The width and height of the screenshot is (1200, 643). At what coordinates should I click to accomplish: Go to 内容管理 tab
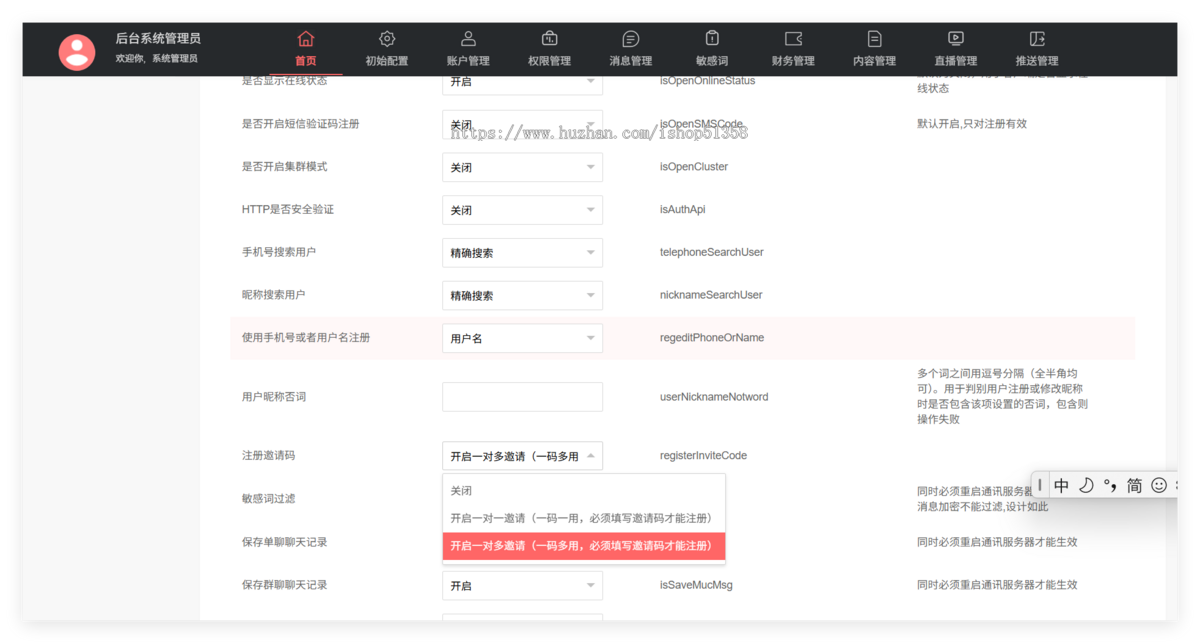tap(874, 49)
